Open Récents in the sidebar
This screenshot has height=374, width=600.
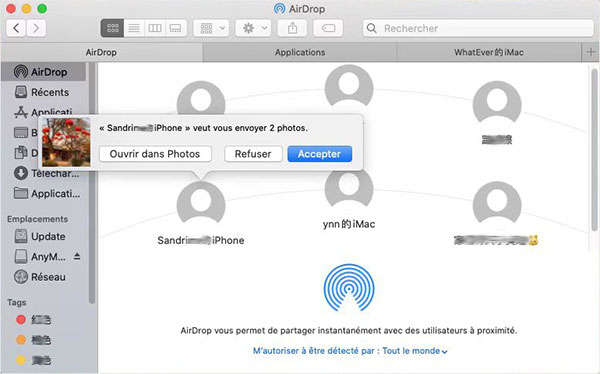(43, 92)
